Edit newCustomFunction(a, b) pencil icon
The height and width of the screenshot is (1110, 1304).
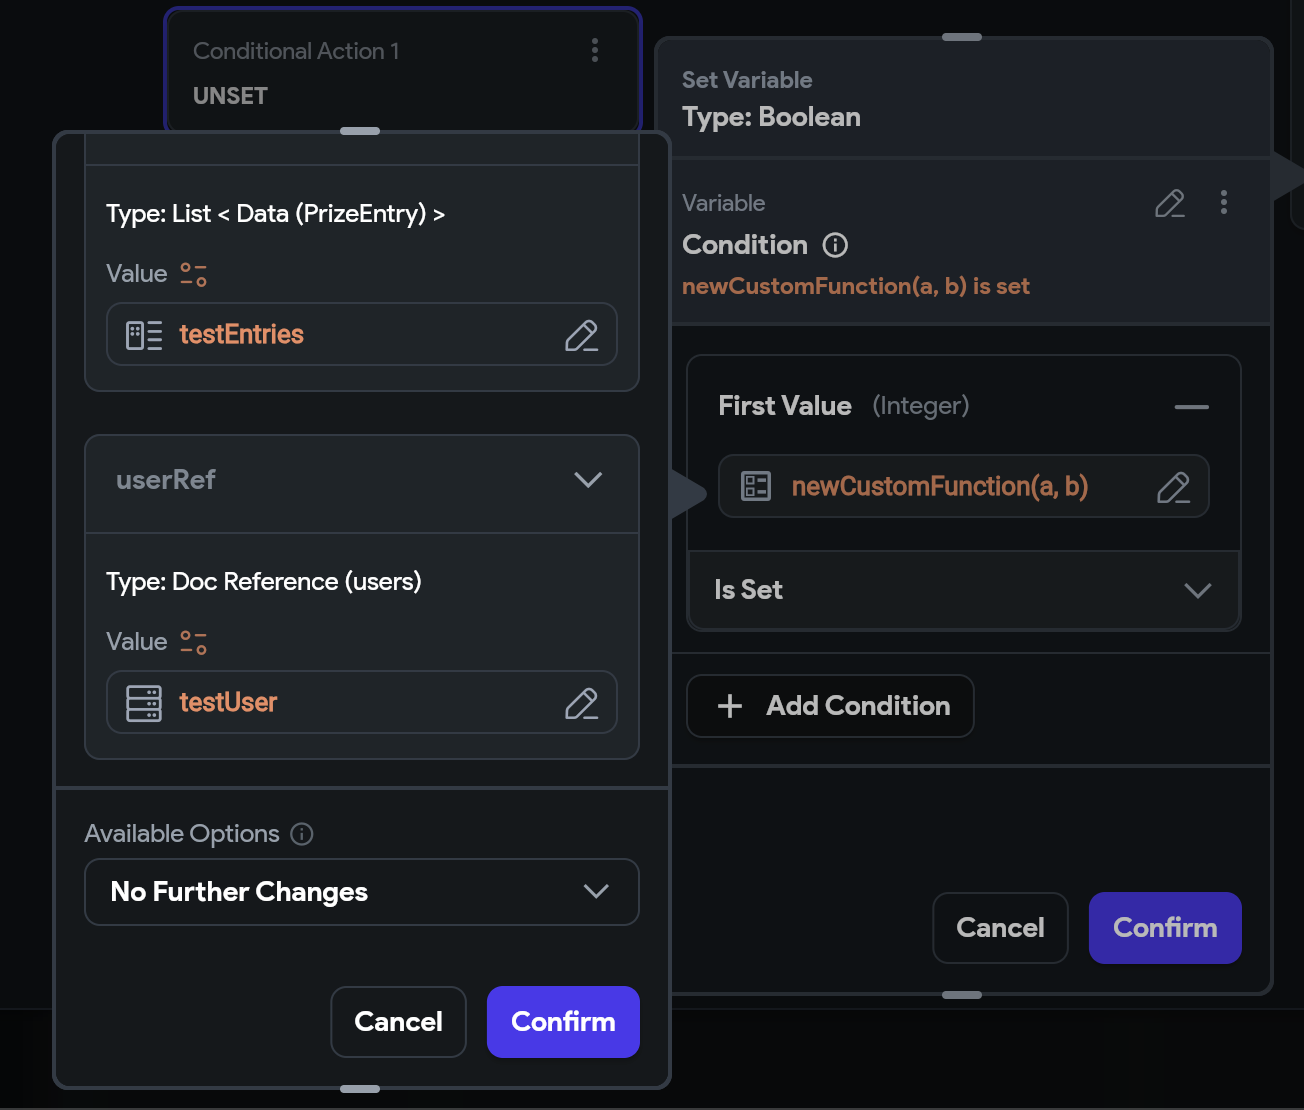click(1173, 487)
